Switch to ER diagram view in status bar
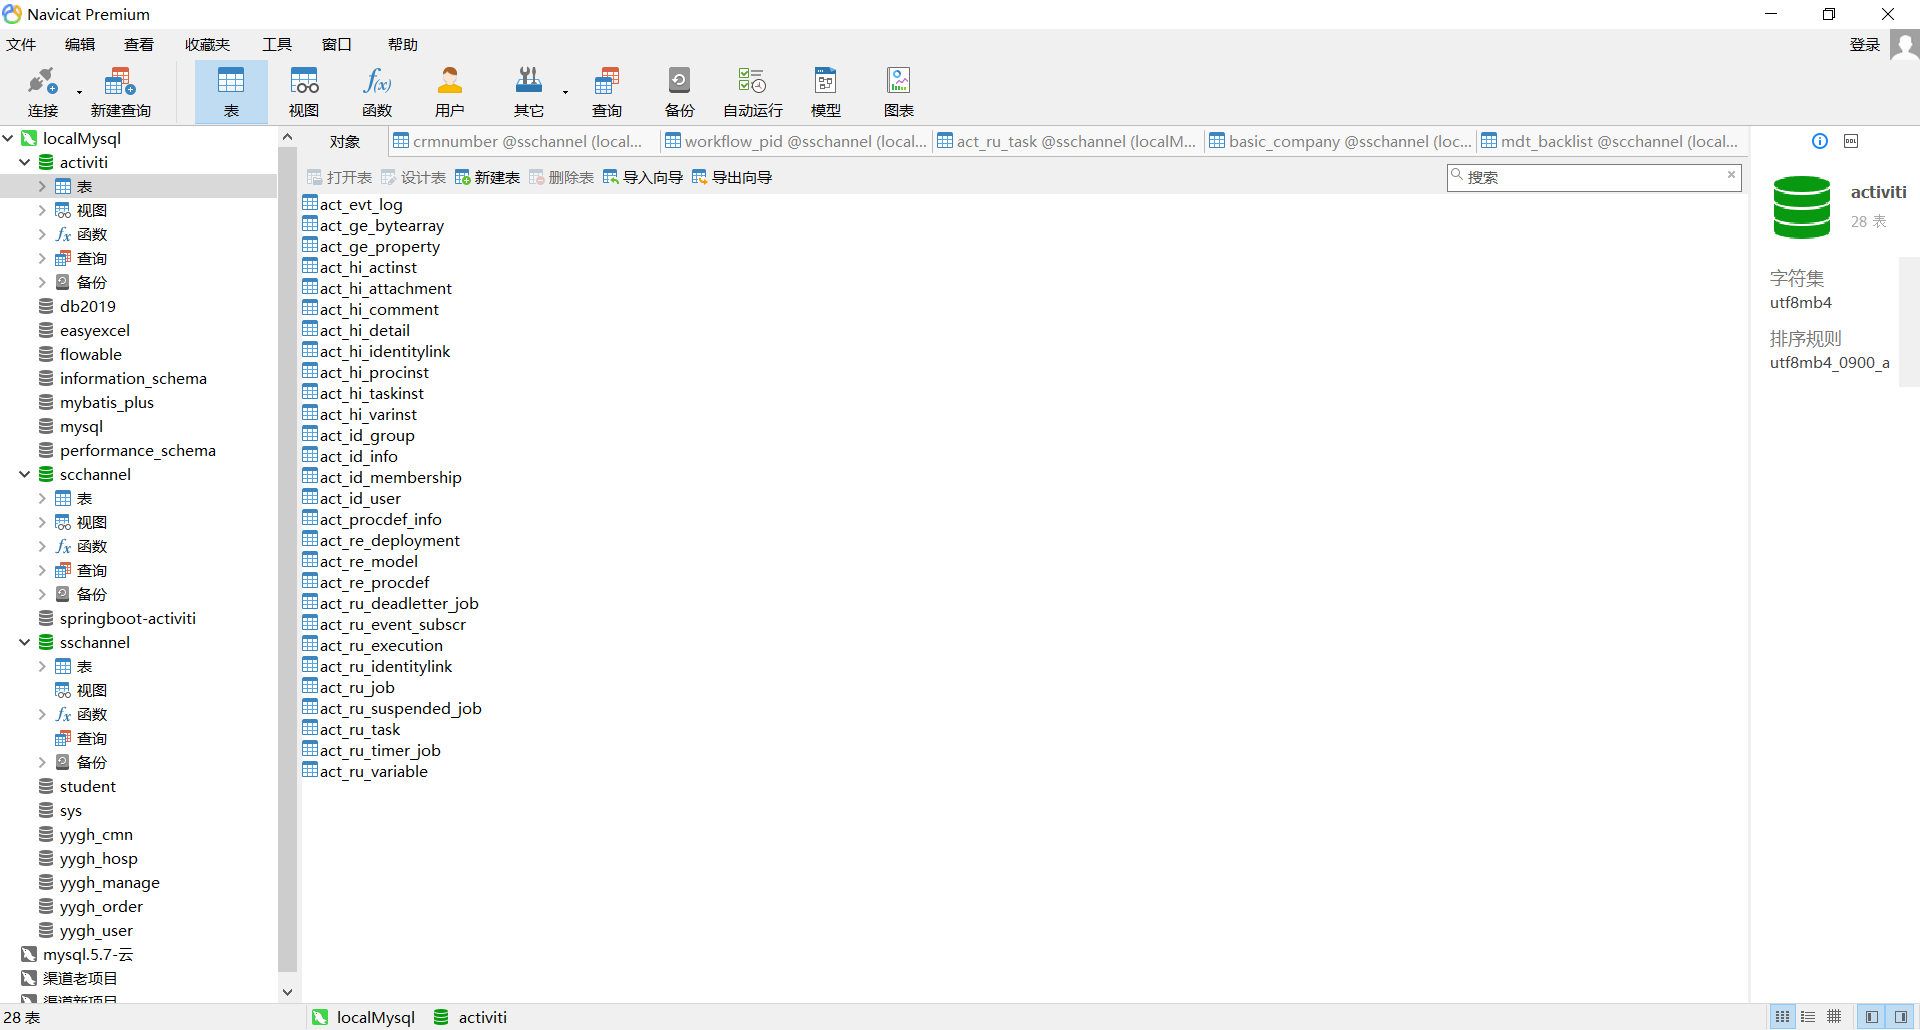This screenshot has width=1920, height=1030. click(x=1834, y=1017)
